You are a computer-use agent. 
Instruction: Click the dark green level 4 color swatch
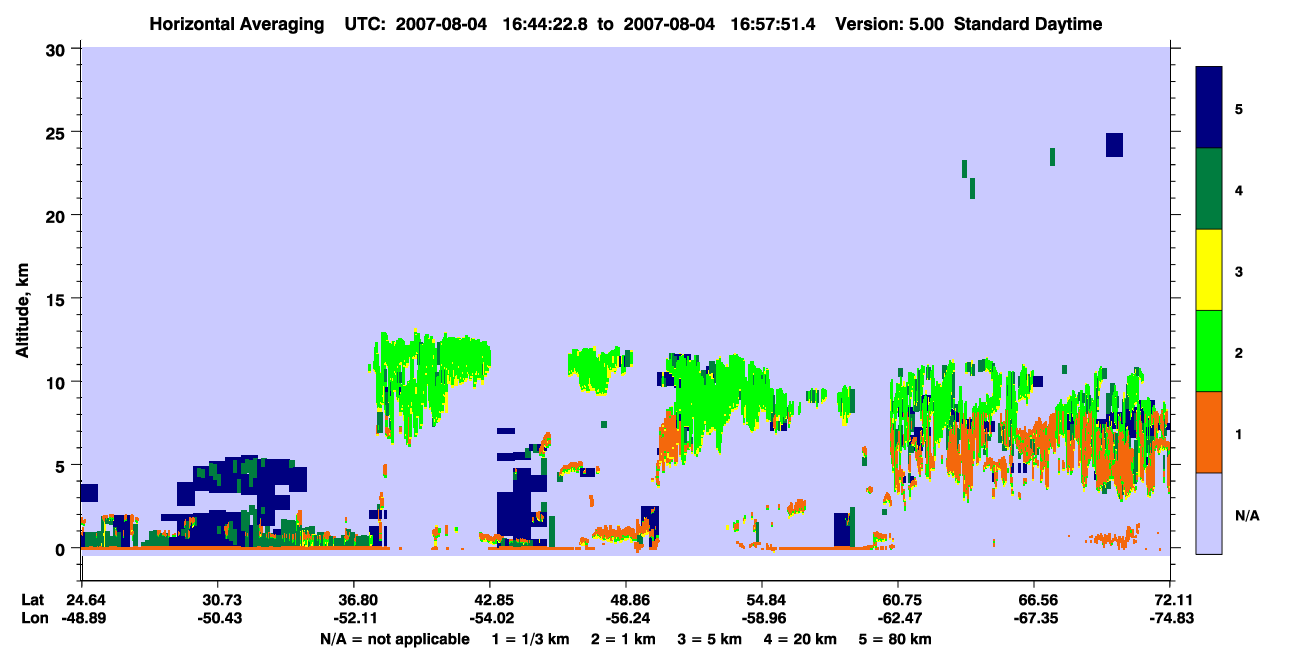click(x=1209, y=189)
